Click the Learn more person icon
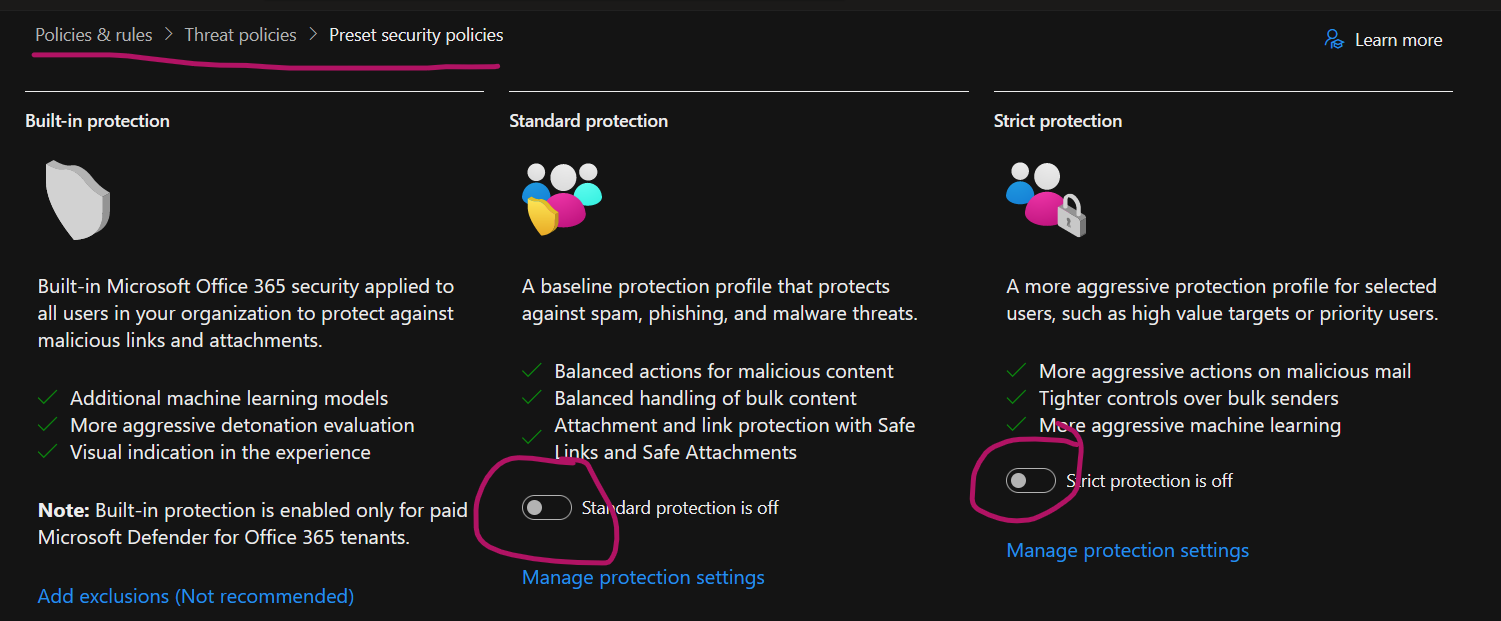 (x=1334, y=39)
